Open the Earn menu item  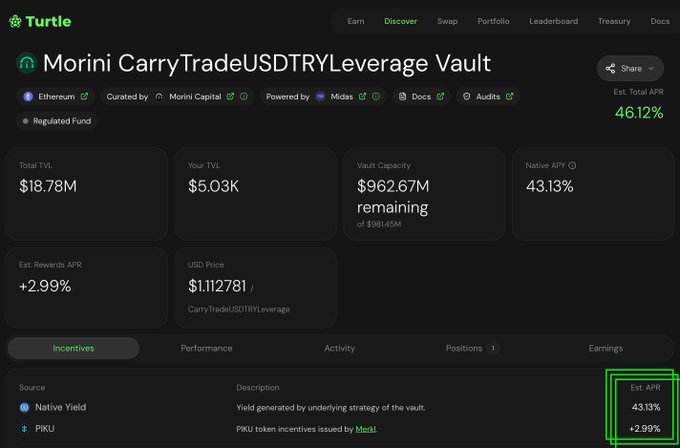pyautogui.click(x=356, y=21)
